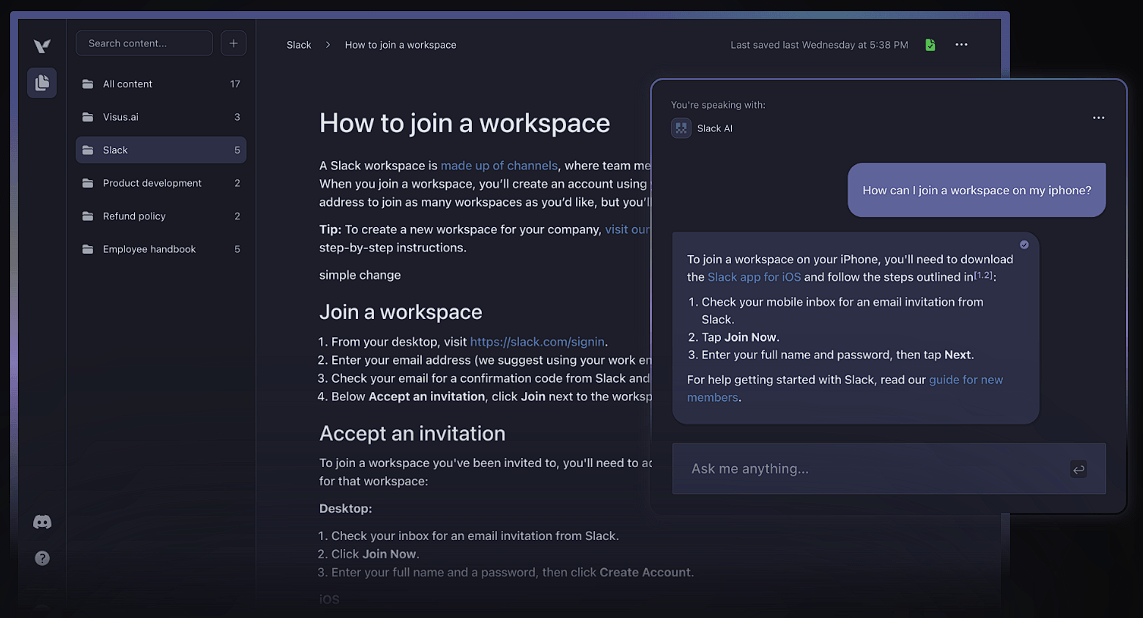Click the count 17 next to All content
This screenshot has width=1143, height=618.
click(235, 84)
